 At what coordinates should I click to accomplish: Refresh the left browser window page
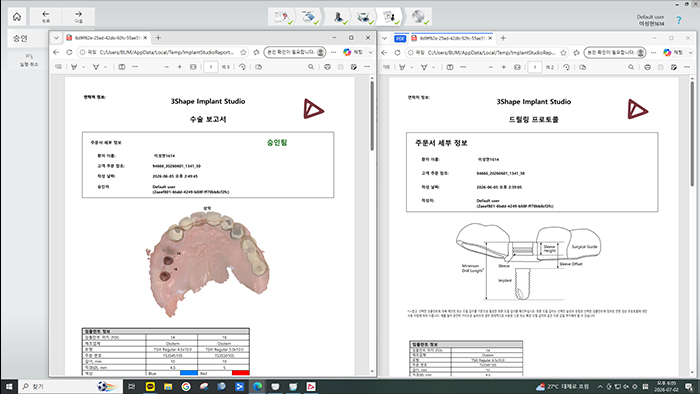click(x=69, y=52)
